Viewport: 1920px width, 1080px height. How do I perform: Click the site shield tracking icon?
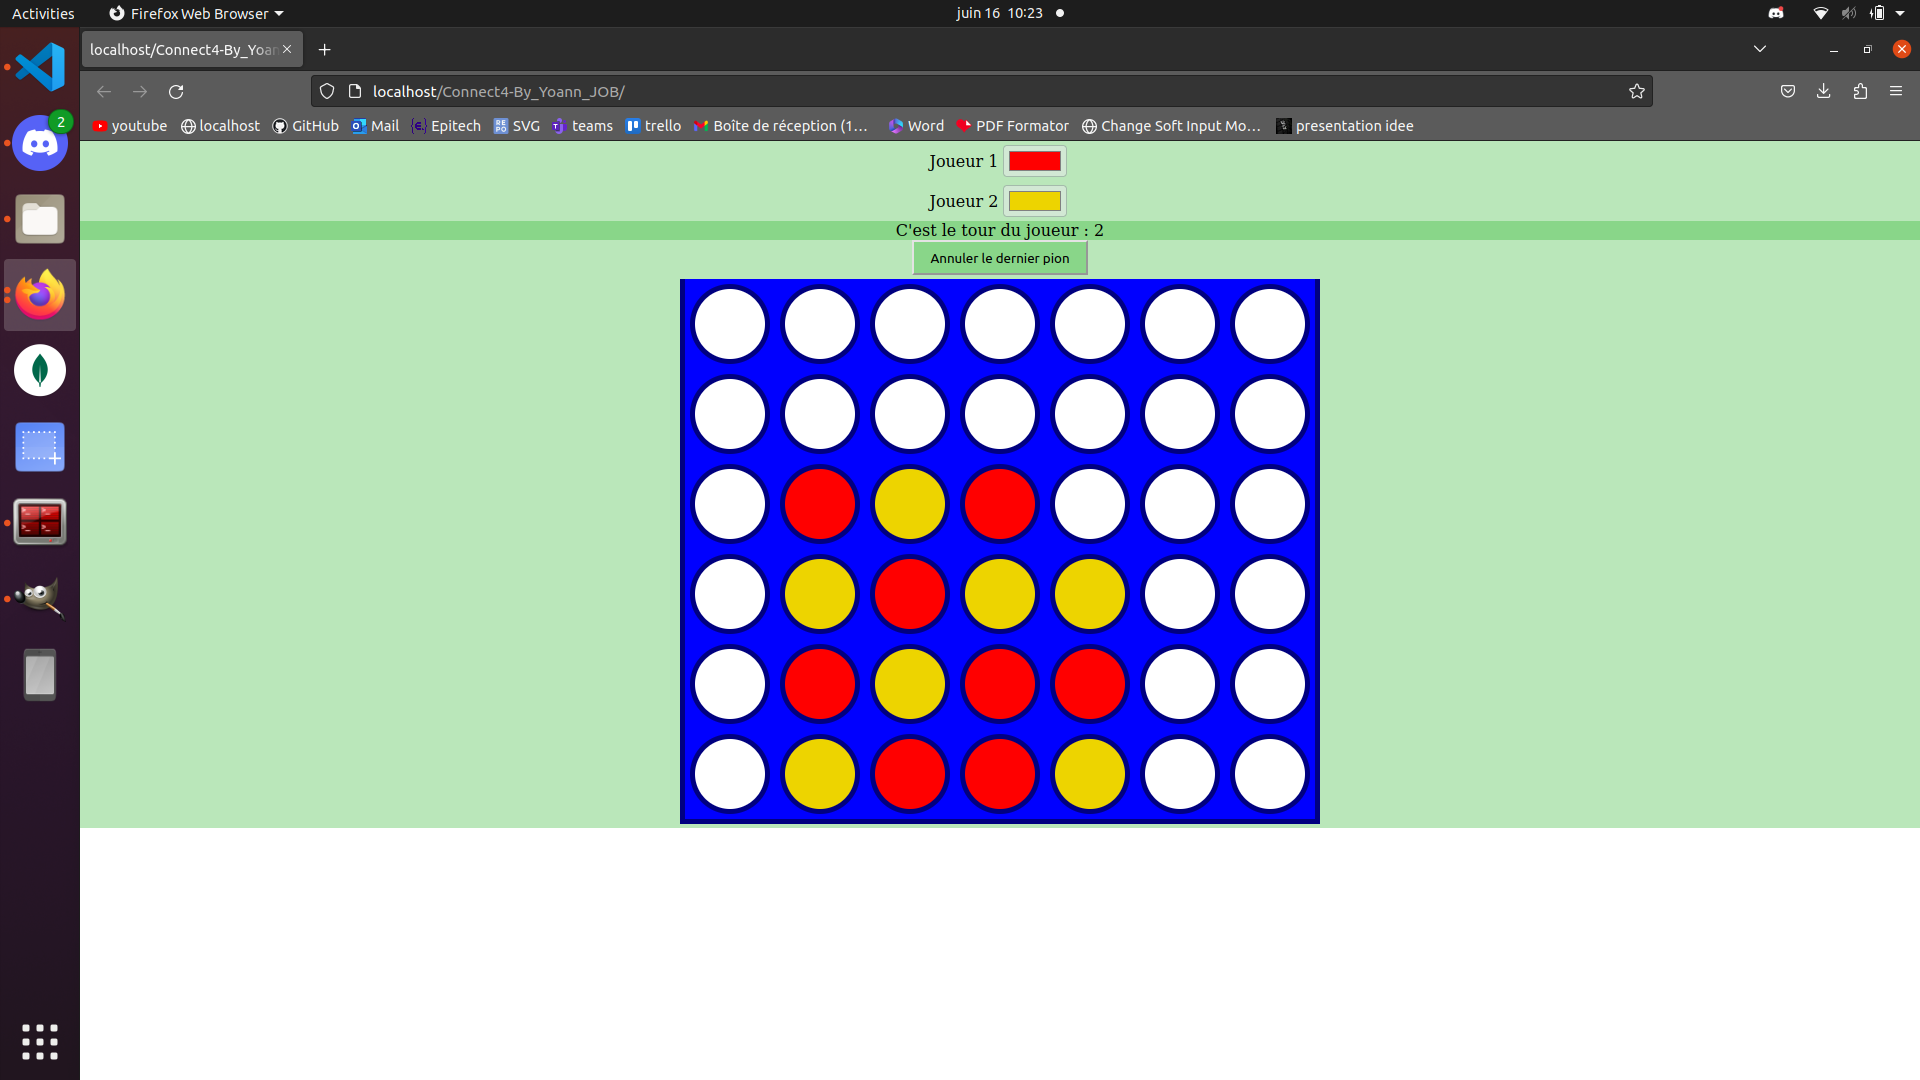[x=327, y=92]
